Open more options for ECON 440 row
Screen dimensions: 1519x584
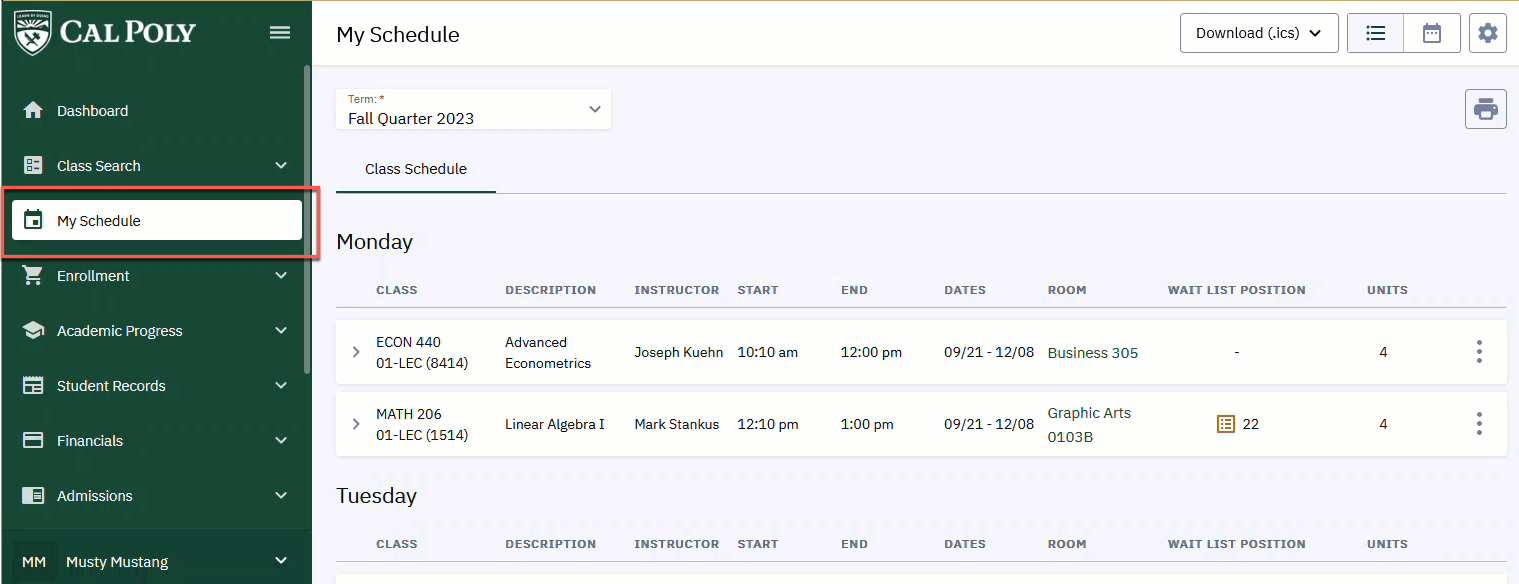point(1479,352)
